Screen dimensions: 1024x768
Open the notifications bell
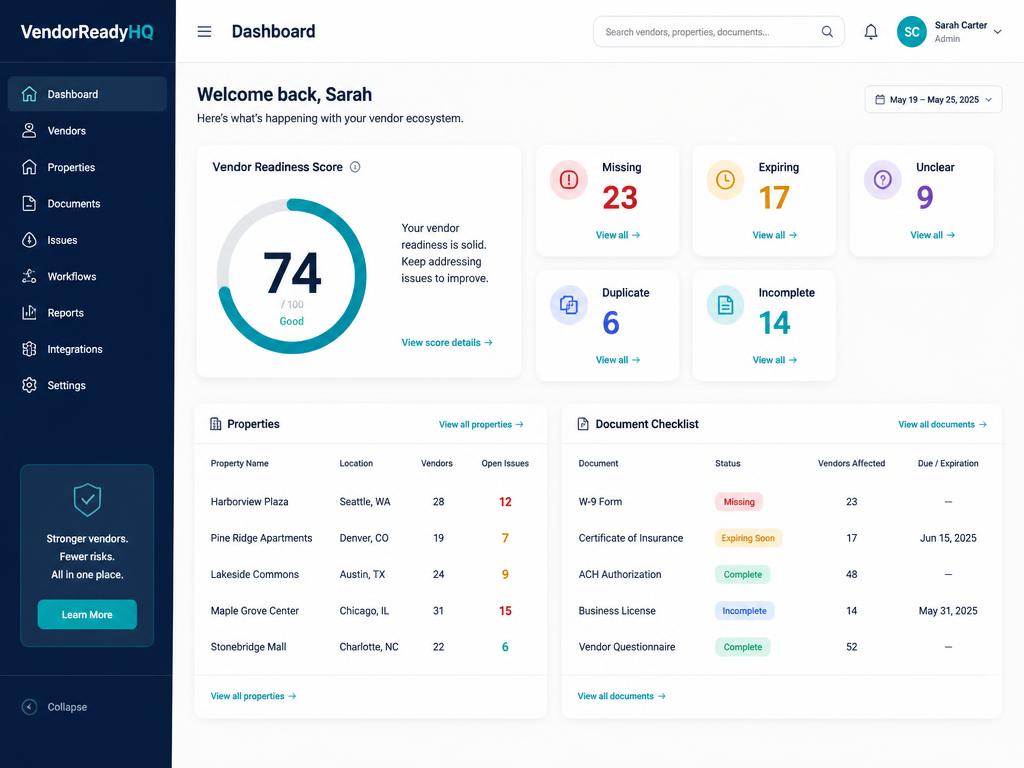[x=871, y=31]
